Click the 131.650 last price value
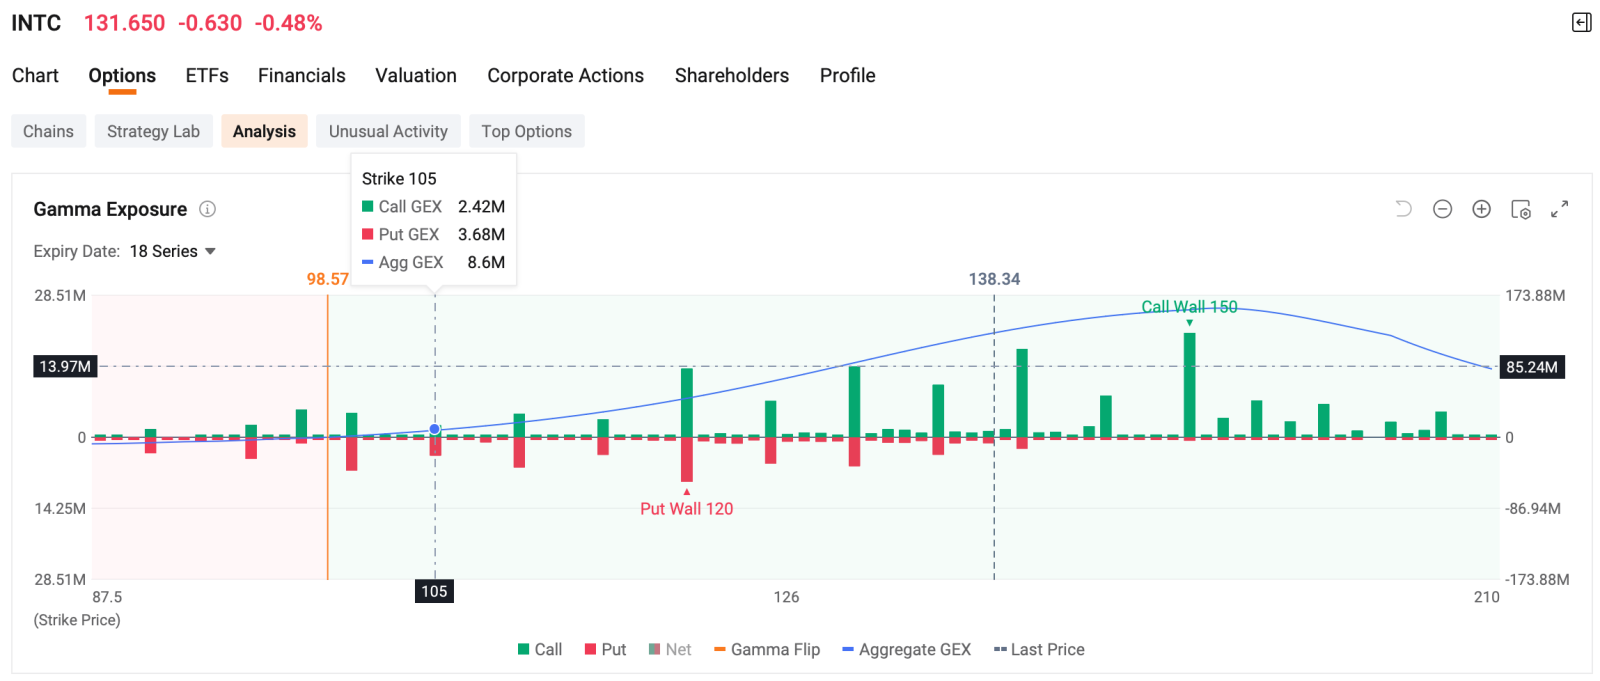Image resolution: width=1600 pixels, height=681 pixels. tap(124, 23)
